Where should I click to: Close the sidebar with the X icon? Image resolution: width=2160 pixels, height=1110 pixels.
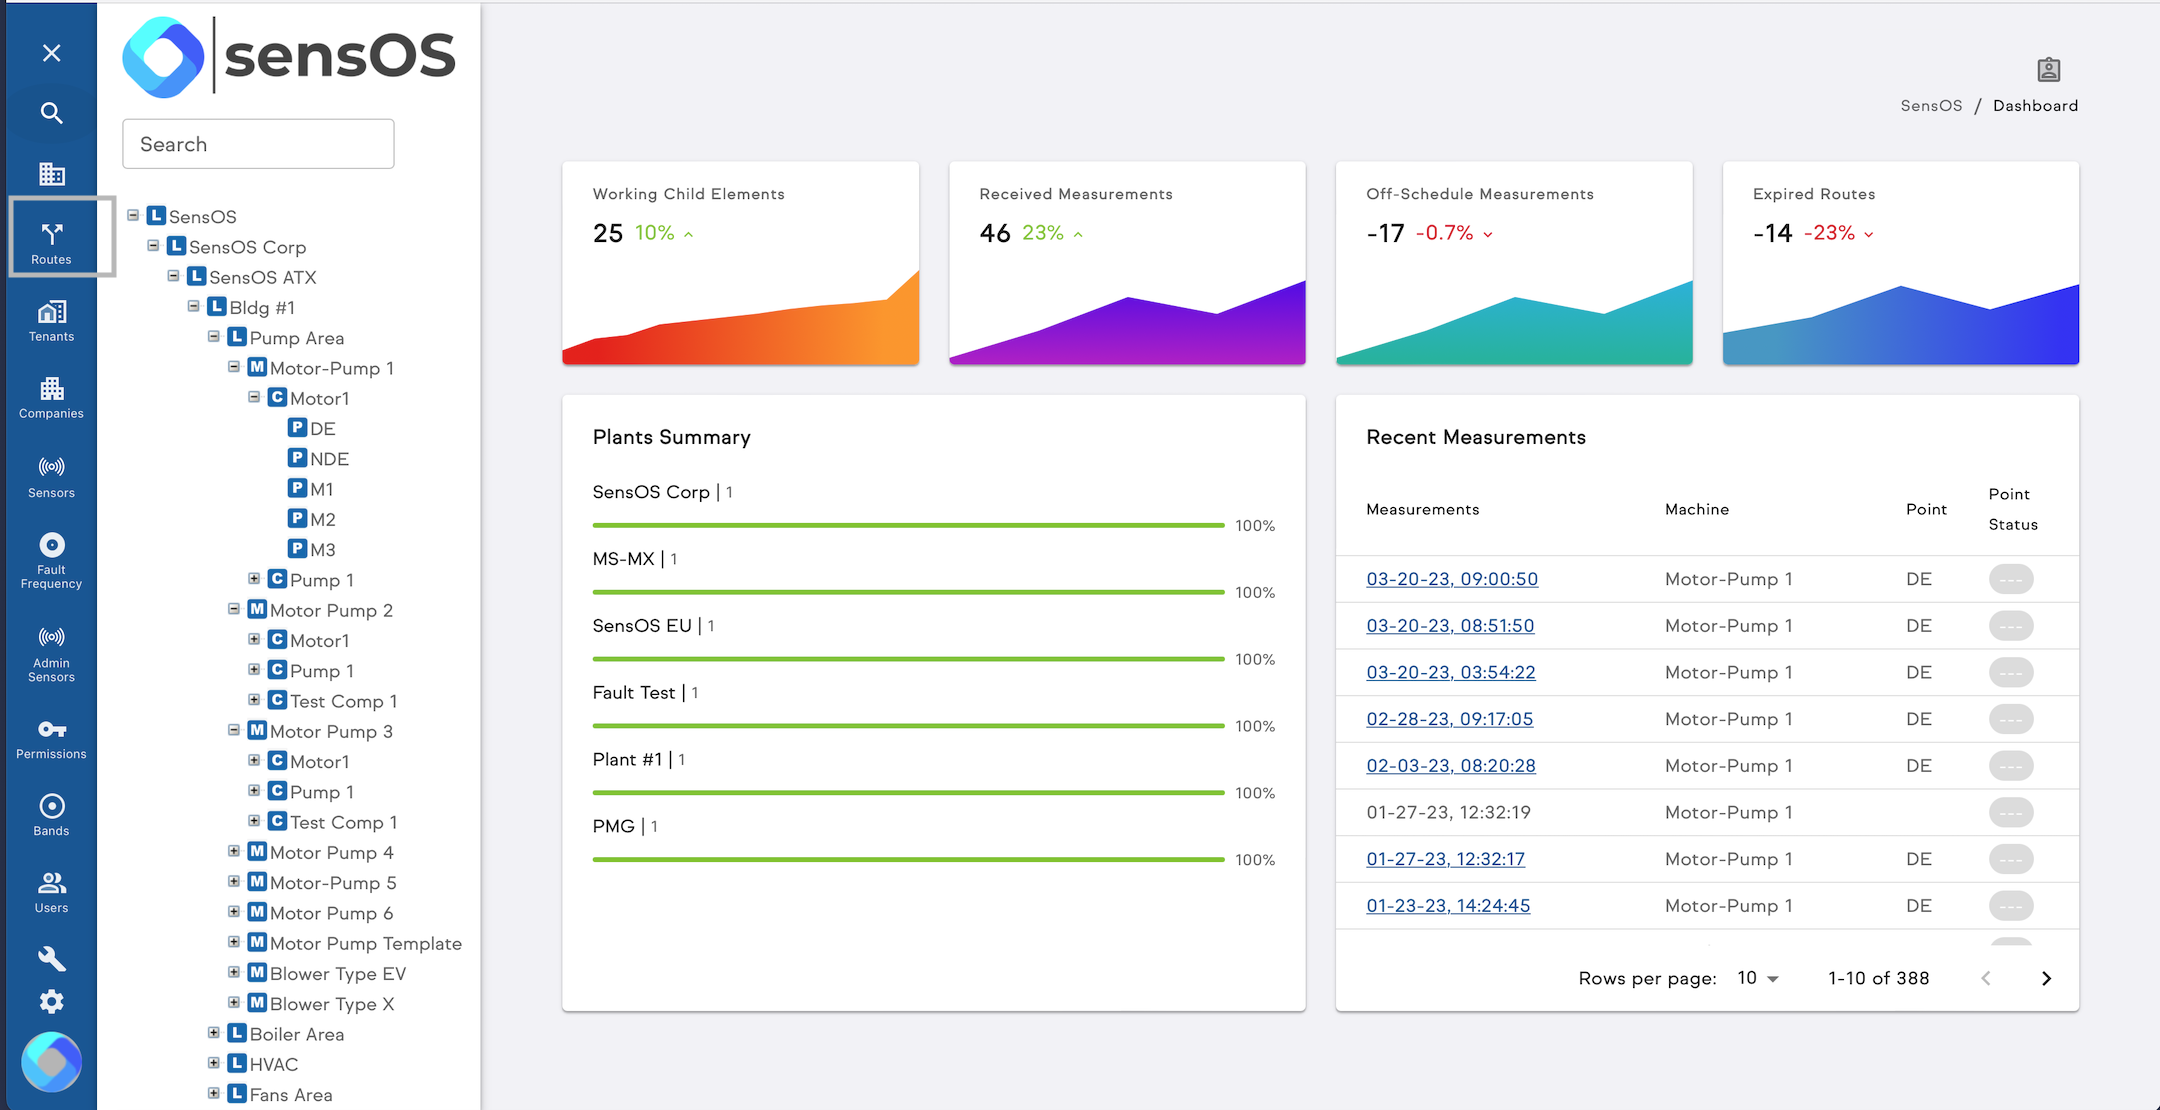click(x=52, y=53)
